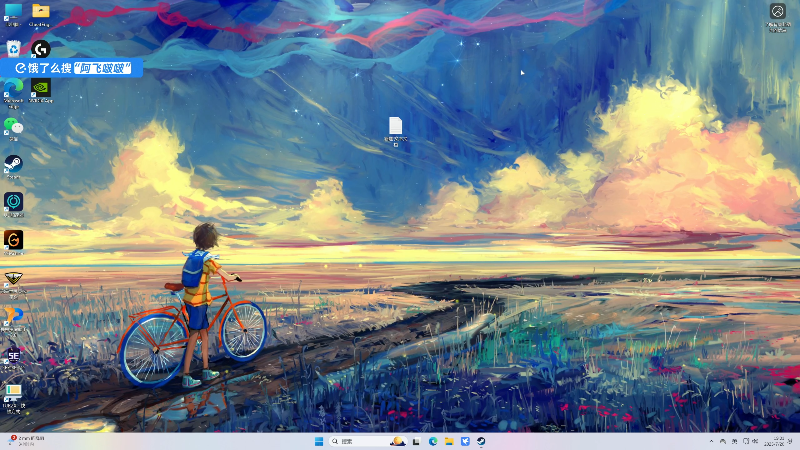Open the yellow folder on the desktop
The width and height of the screenshot is (800, 450).
pos(40,14)
